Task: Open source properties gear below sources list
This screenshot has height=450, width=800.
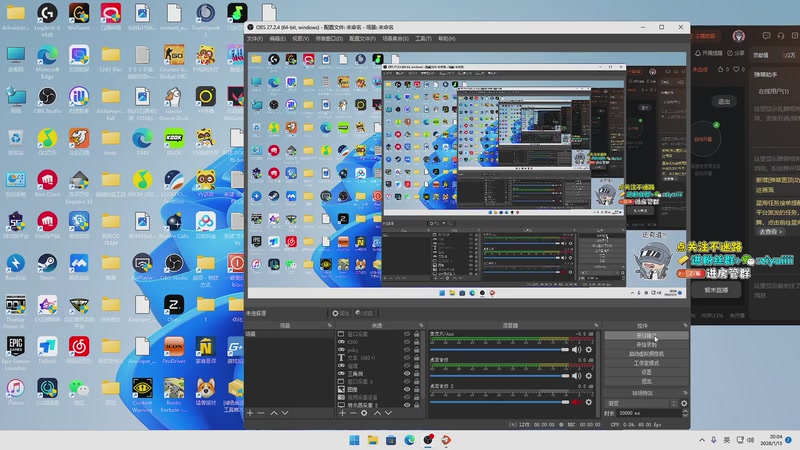Action: tap(364, 413)
